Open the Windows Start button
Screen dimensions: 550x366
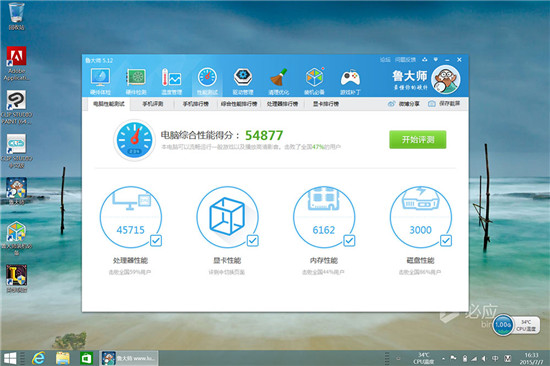[x=10, y=358]
